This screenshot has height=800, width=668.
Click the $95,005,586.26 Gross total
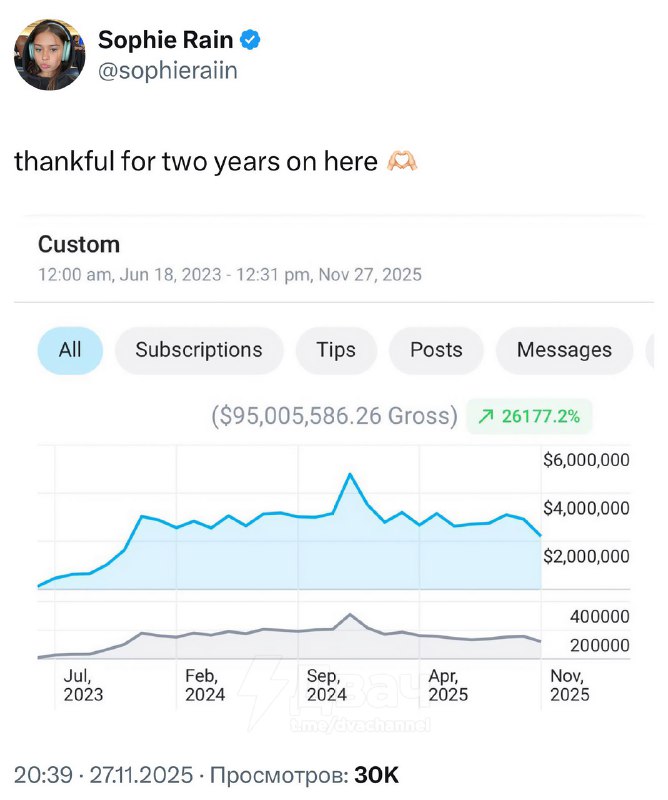(x=334, y=416)
